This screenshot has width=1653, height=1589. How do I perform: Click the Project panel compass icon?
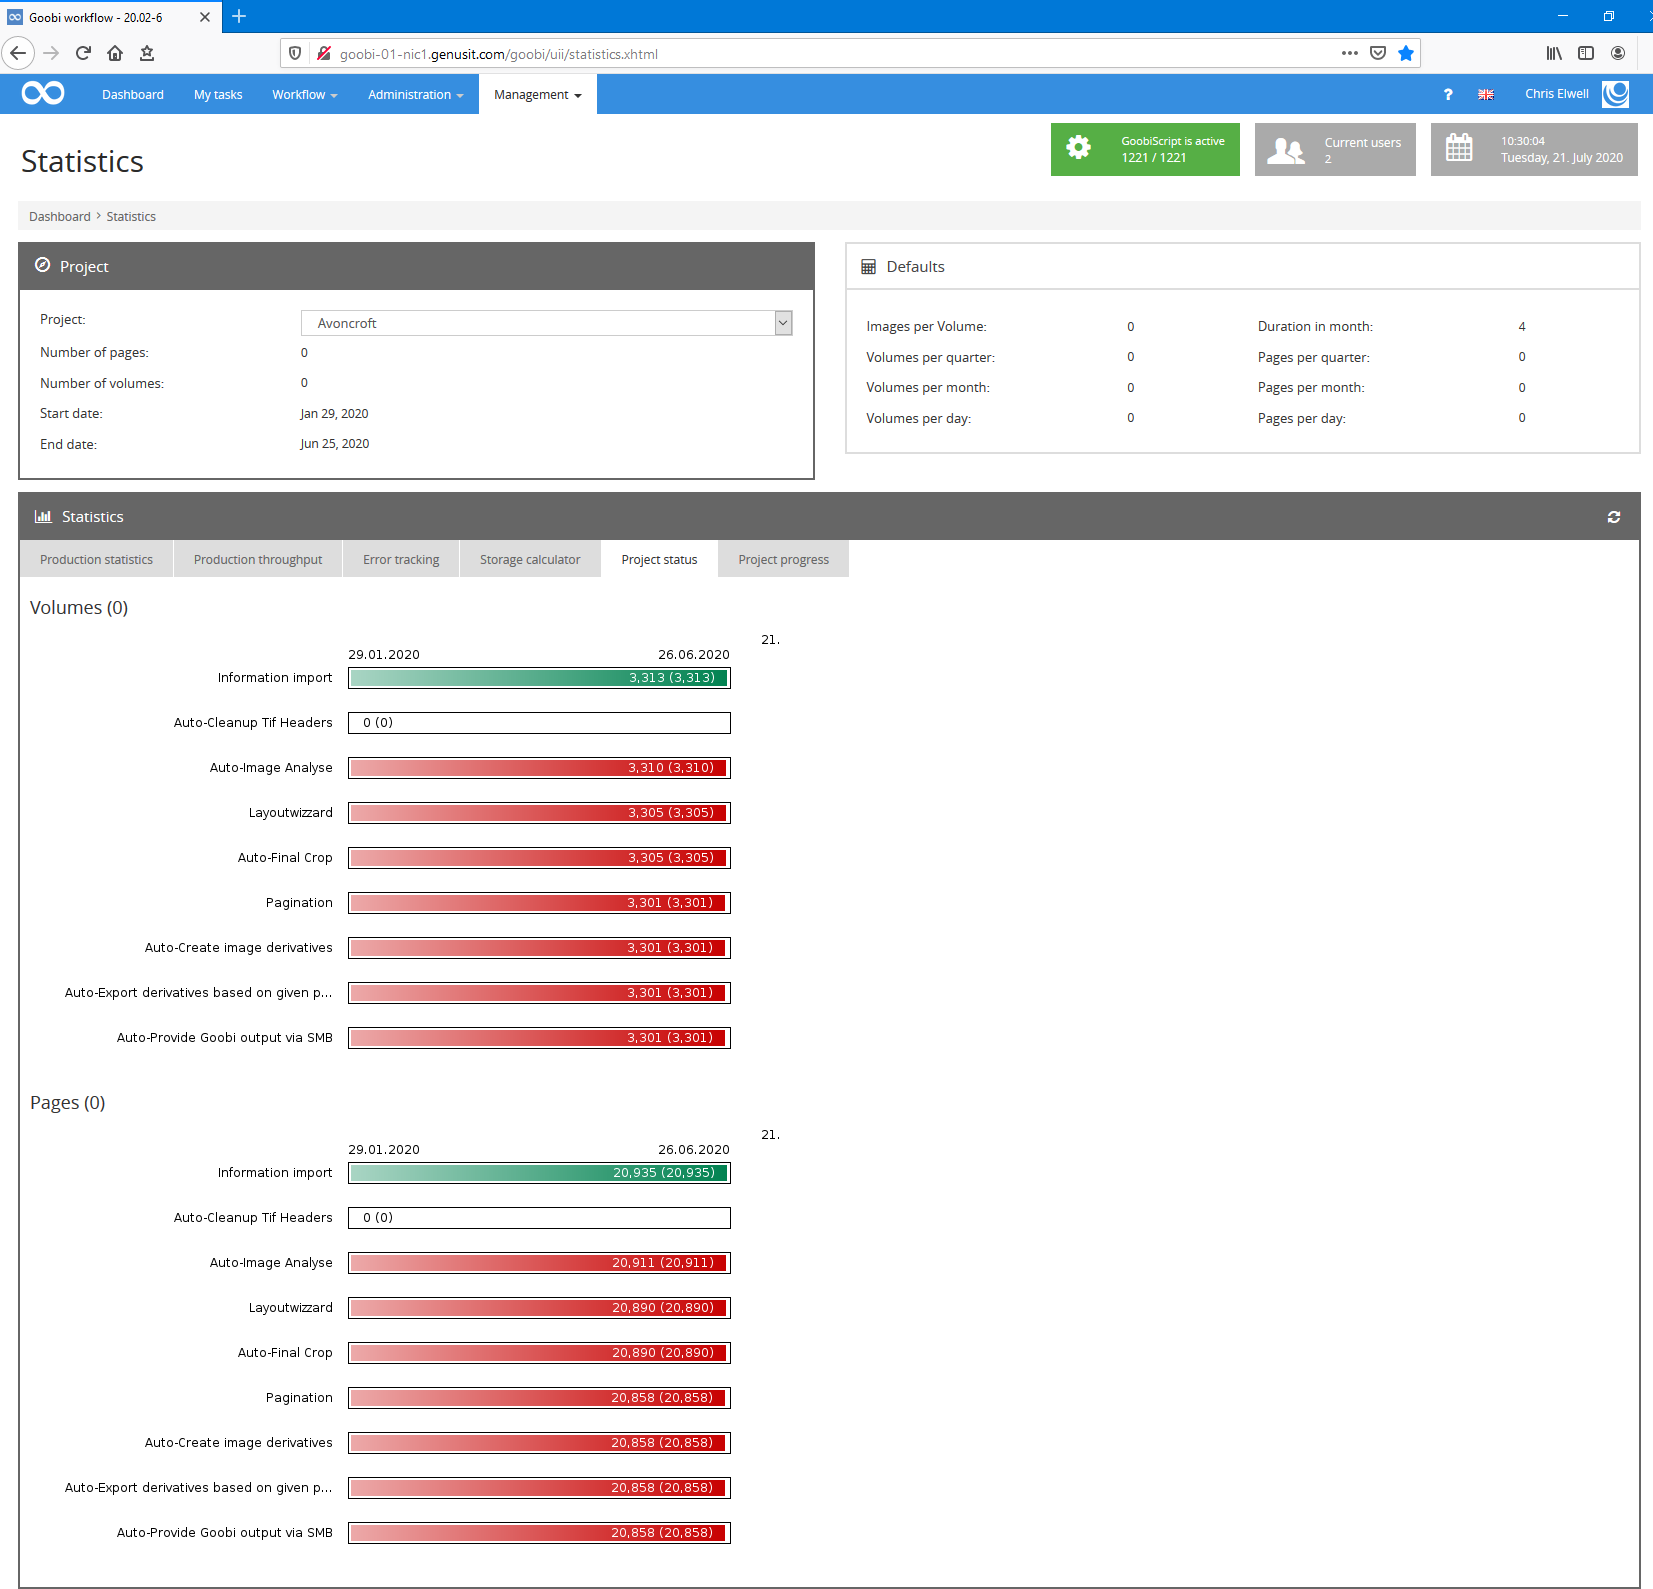[42, 265]
